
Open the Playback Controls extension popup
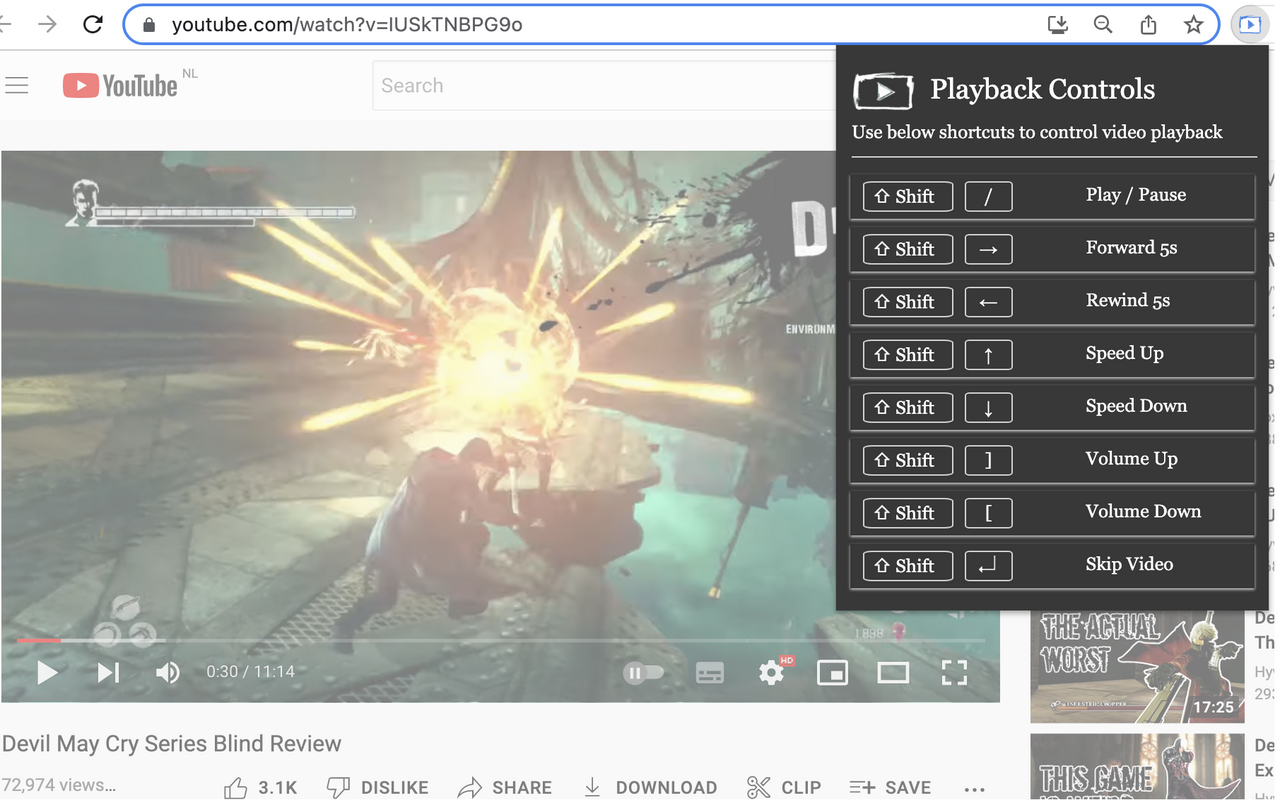[x=1249, y=24]
